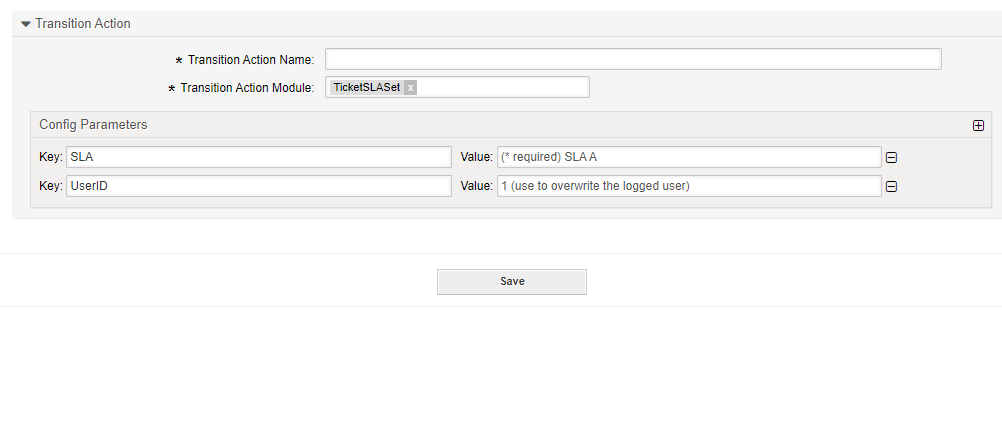This screenshot has height=422, width=1002.
Task: Focus the SLA key field
Action: [259, 157]
